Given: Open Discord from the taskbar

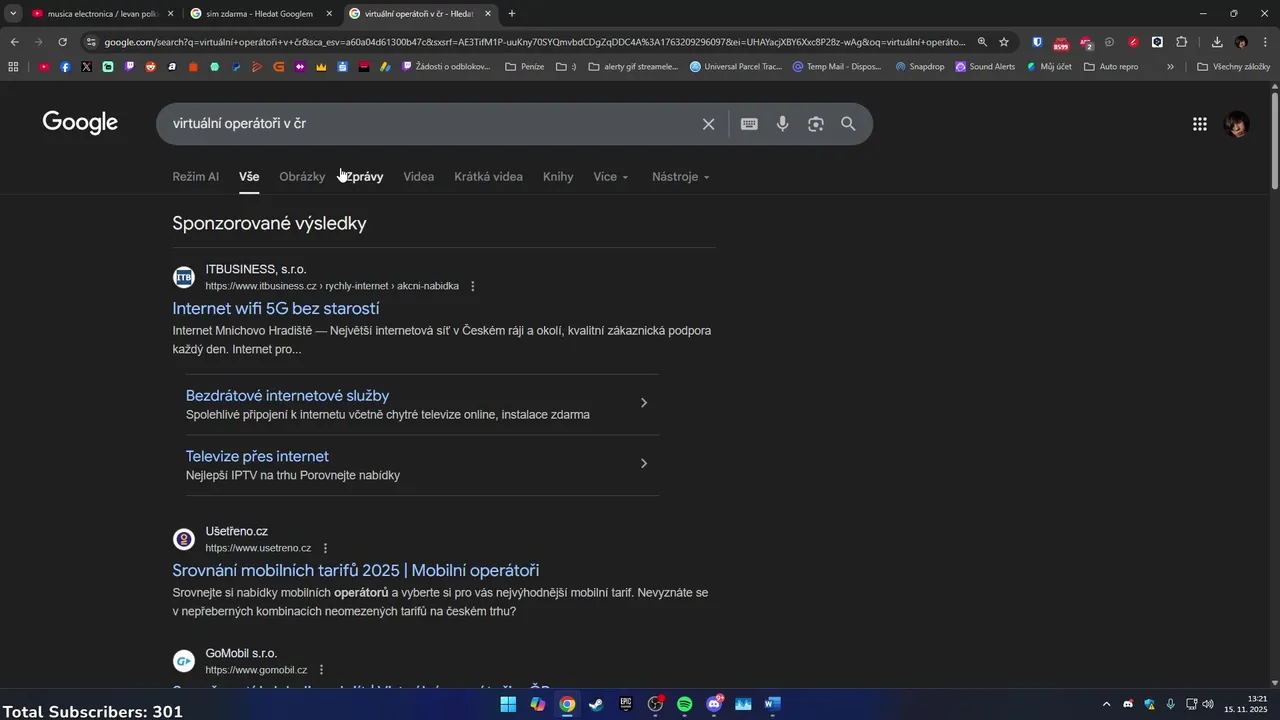Looking at the screenshot, I should click(x=714, y=704).
